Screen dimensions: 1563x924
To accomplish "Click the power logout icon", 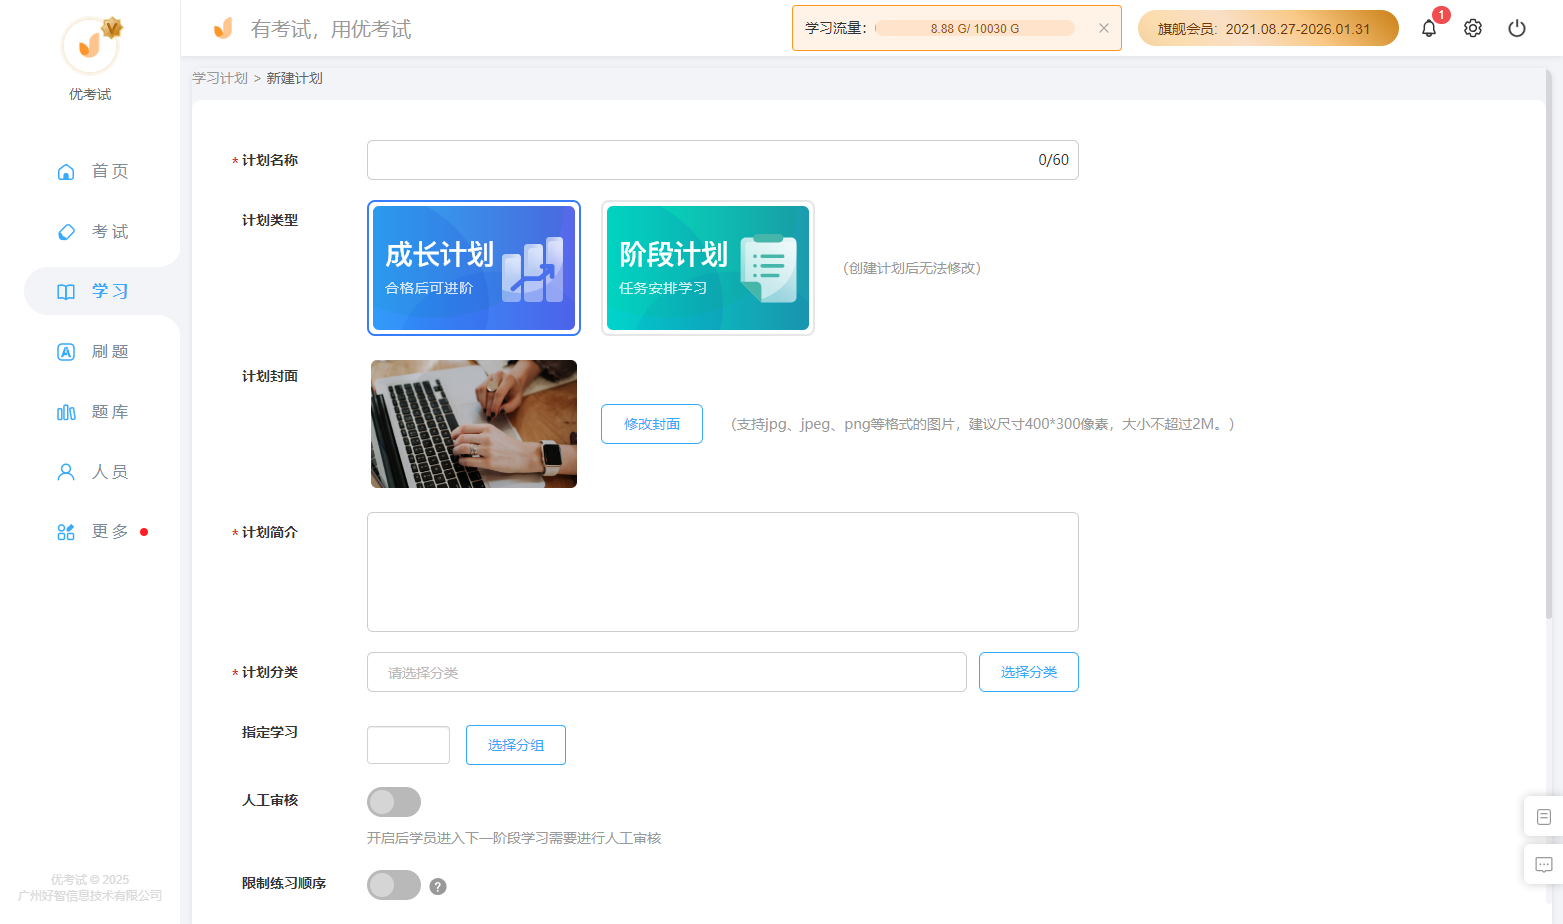I will click(x=1517, y=28).
